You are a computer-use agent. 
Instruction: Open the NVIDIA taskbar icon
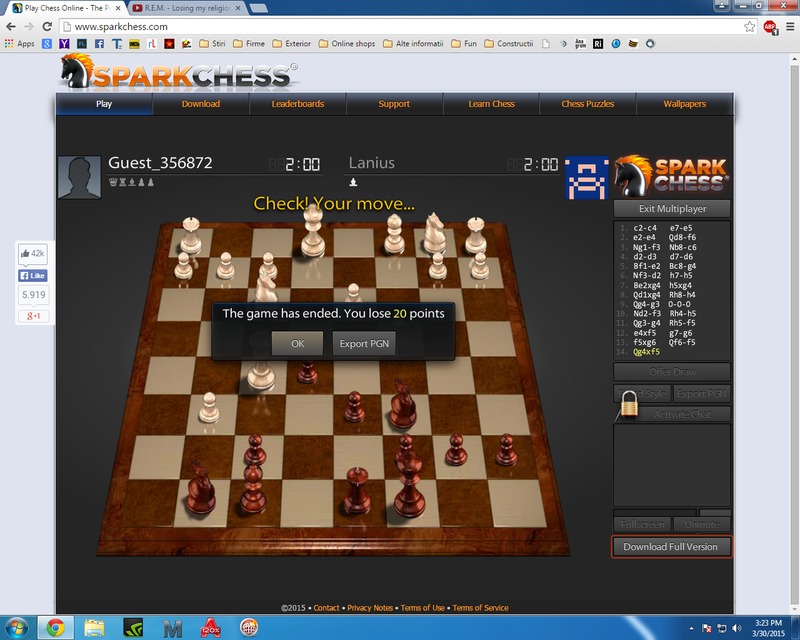coord(133,628)
